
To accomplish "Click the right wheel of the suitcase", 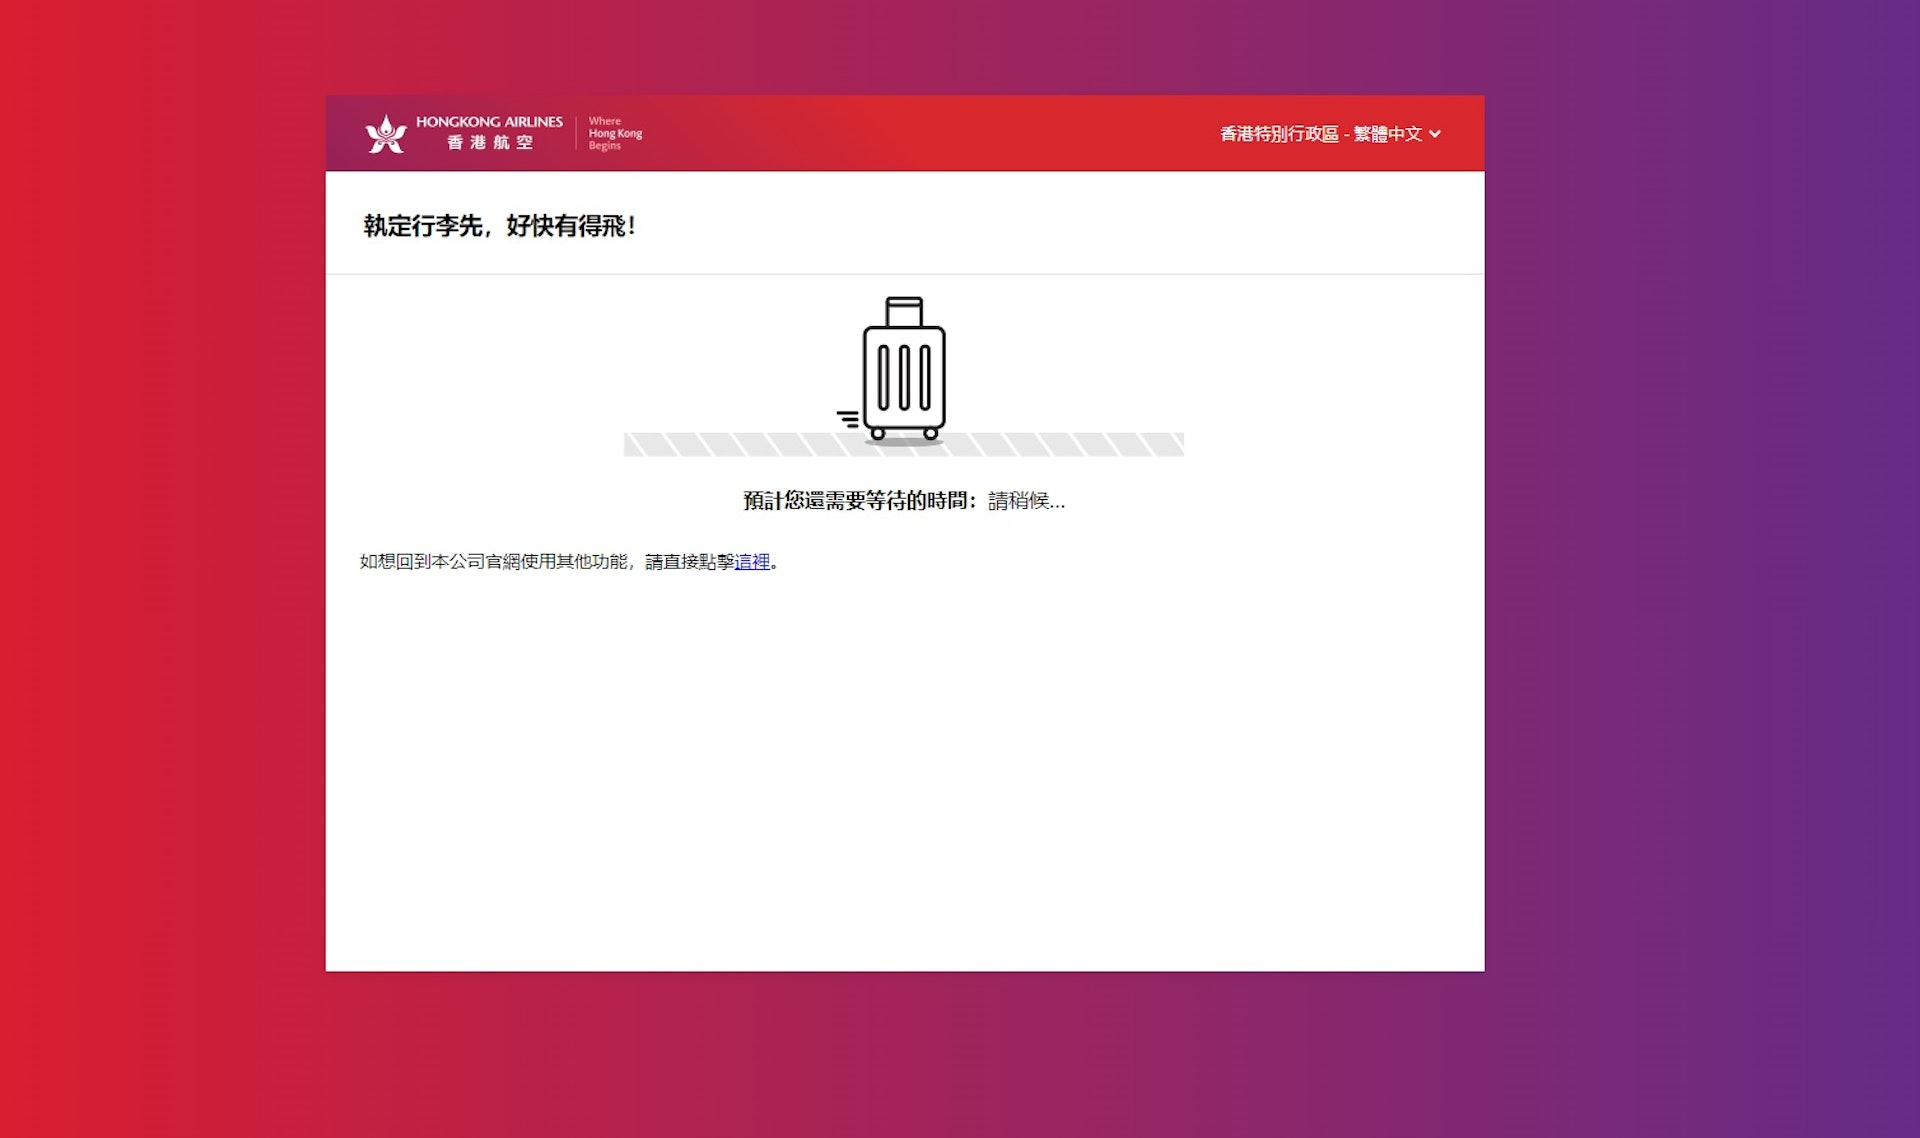I will point(930,433).
